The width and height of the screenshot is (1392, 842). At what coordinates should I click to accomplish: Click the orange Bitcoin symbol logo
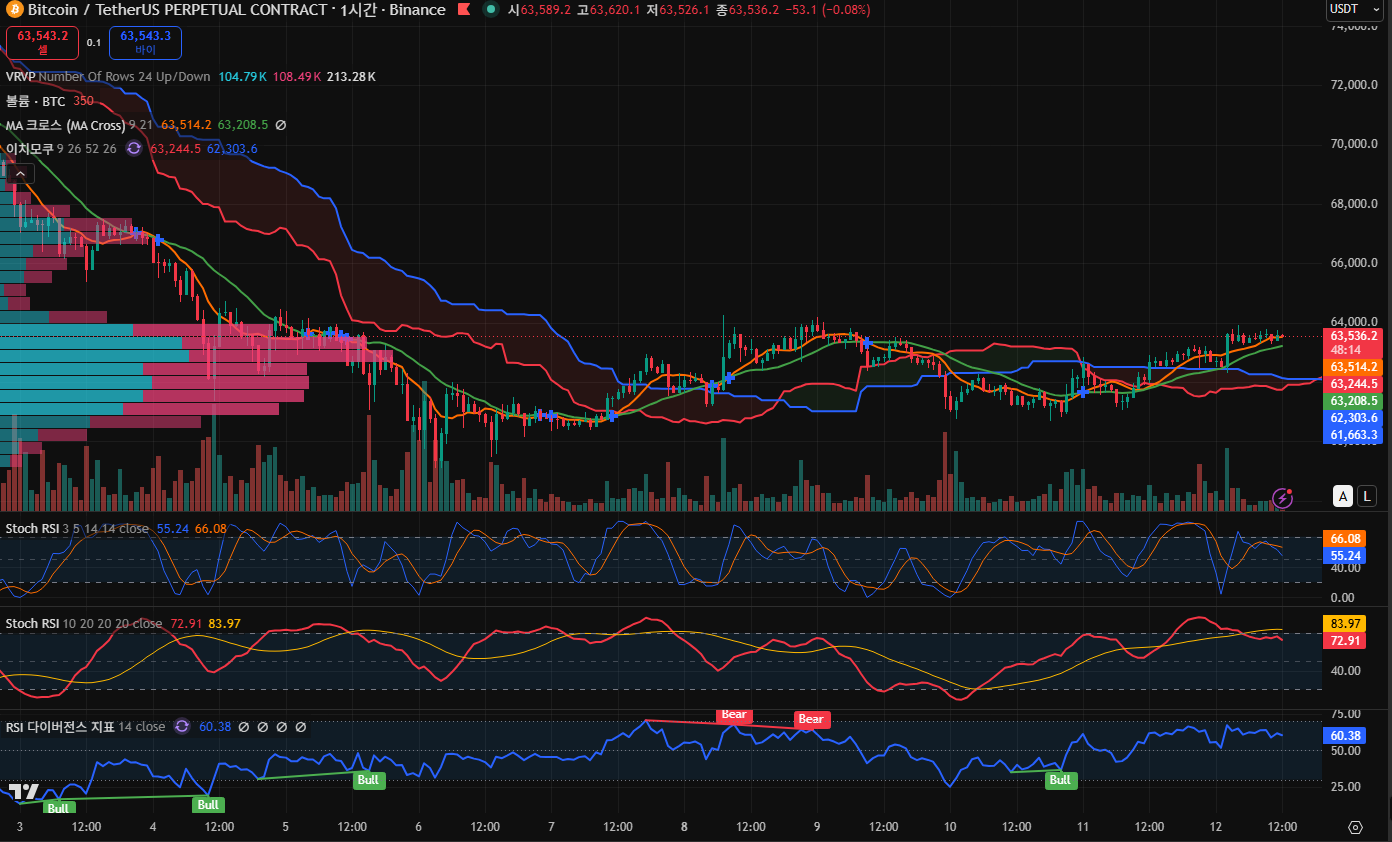pos(15,10)
